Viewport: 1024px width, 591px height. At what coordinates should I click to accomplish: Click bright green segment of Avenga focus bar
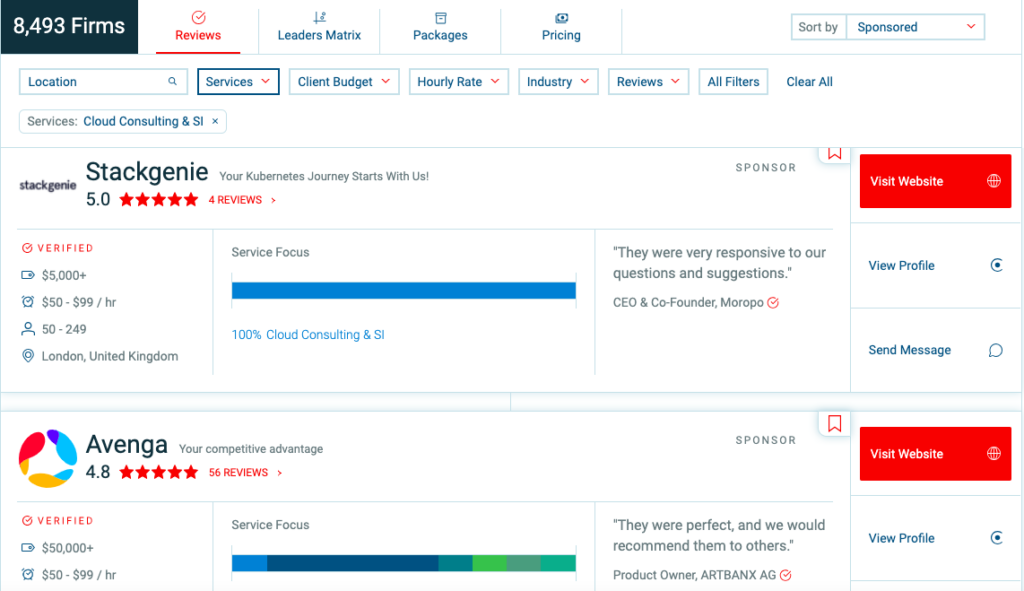click(489, 563)
